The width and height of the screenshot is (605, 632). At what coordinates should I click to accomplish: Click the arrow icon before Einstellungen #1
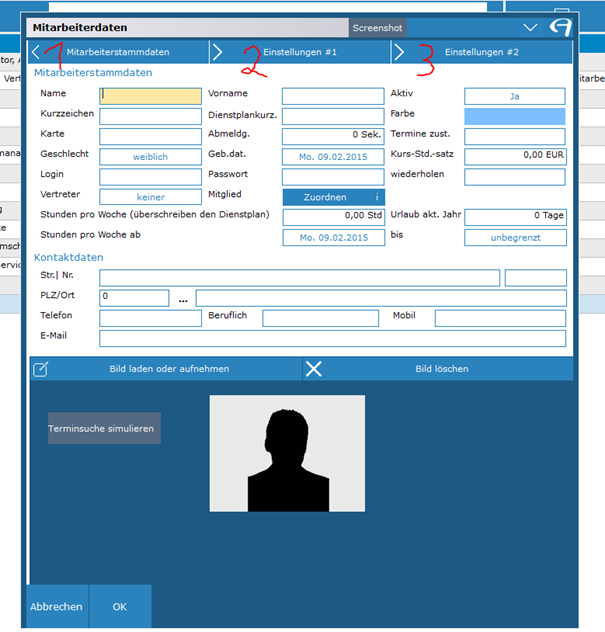point(218,51)
